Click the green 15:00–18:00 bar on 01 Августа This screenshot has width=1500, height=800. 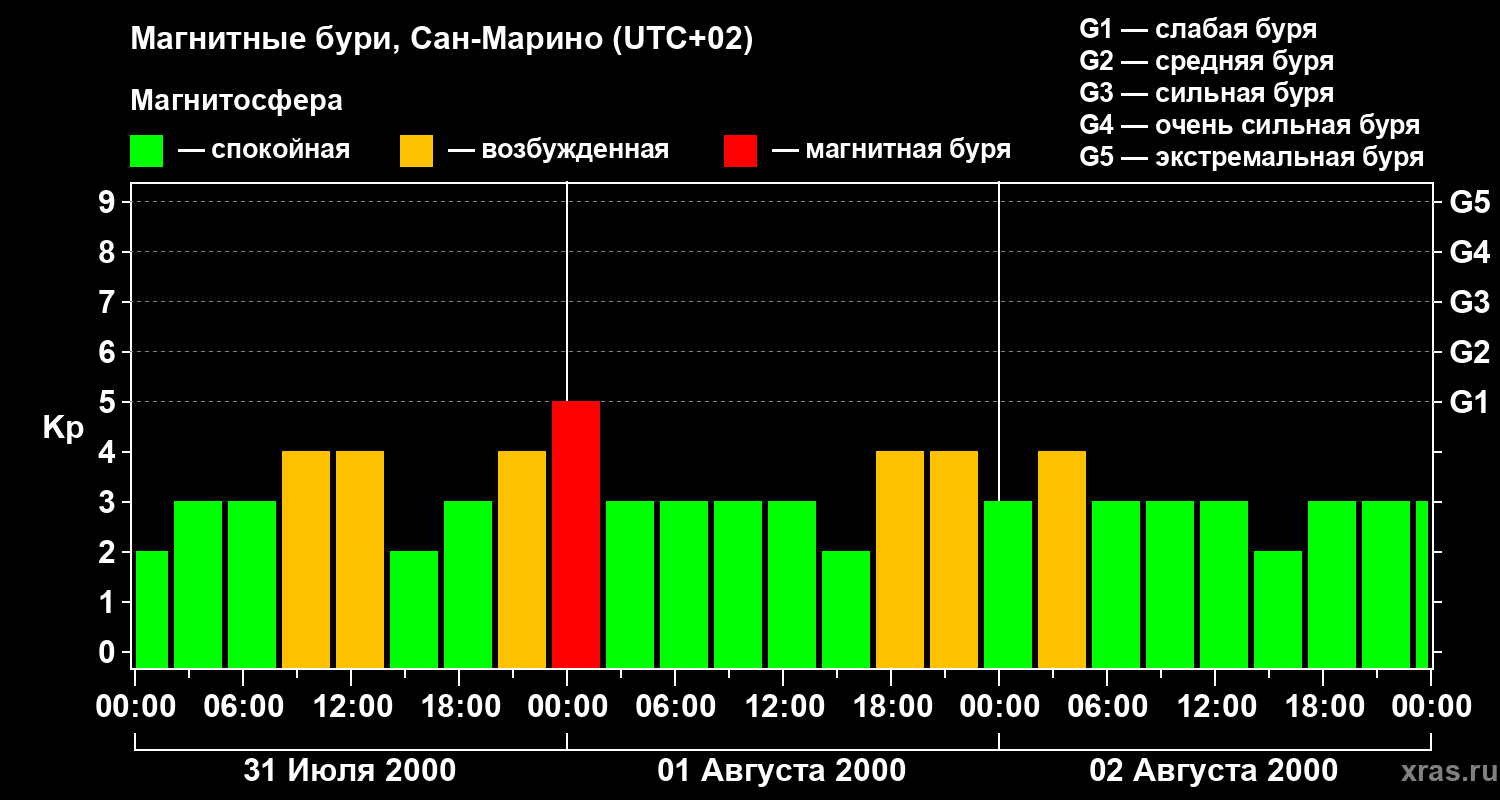846,610
